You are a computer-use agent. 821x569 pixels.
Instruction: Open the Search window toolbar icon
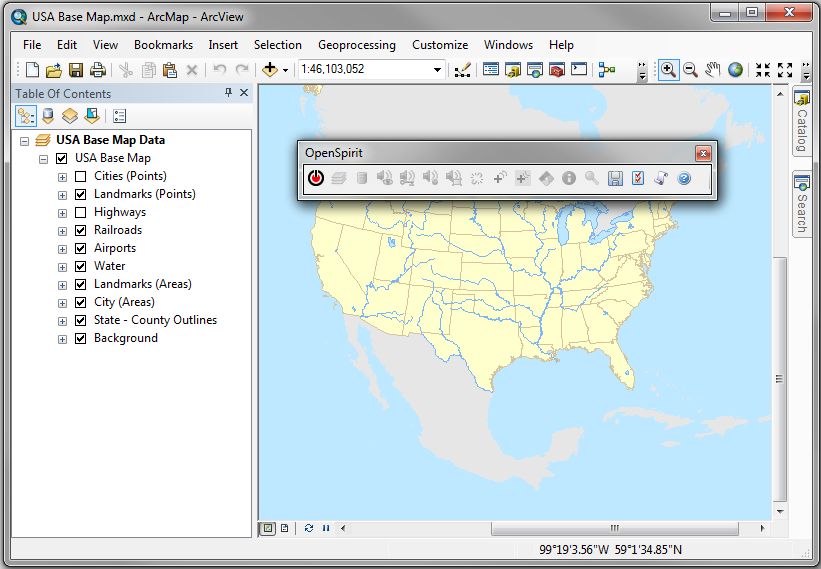(535, 70)
